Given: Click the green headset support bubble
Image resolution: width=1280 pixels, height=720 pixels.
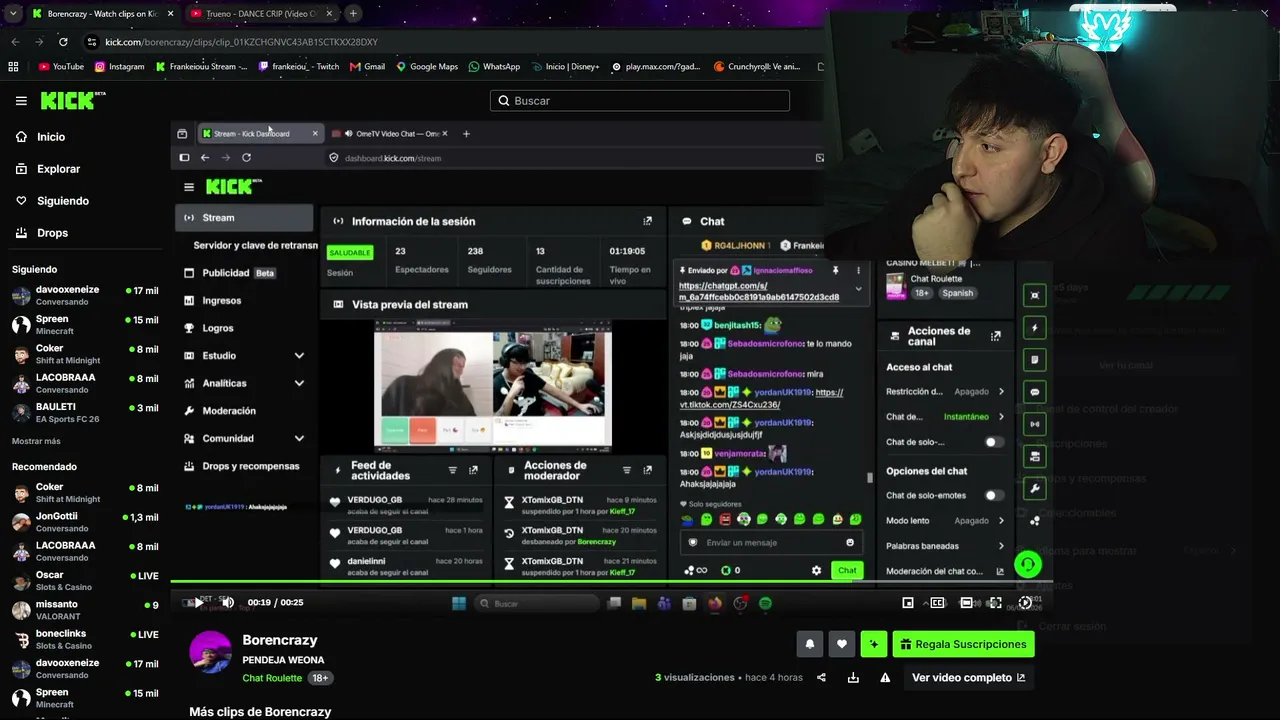Looking at the screenshot, I should tap(1027, 565).
